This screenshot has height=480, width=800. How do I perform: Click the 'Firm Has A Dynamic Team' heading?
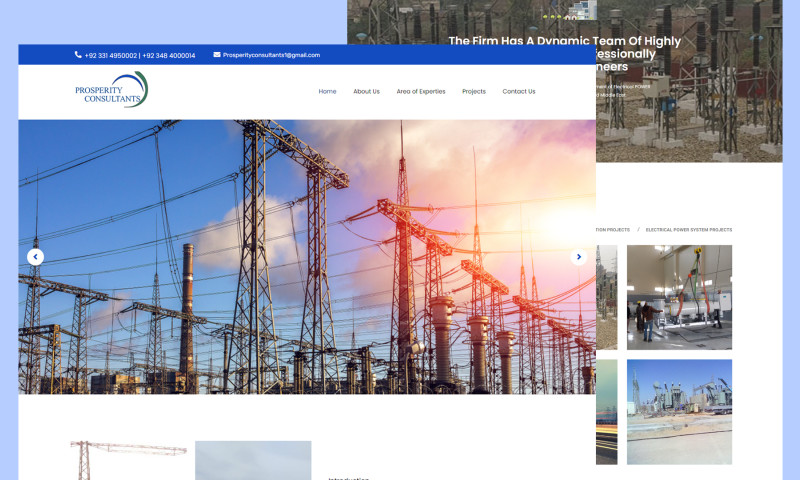pyautogui.click(x=564, y=41)
